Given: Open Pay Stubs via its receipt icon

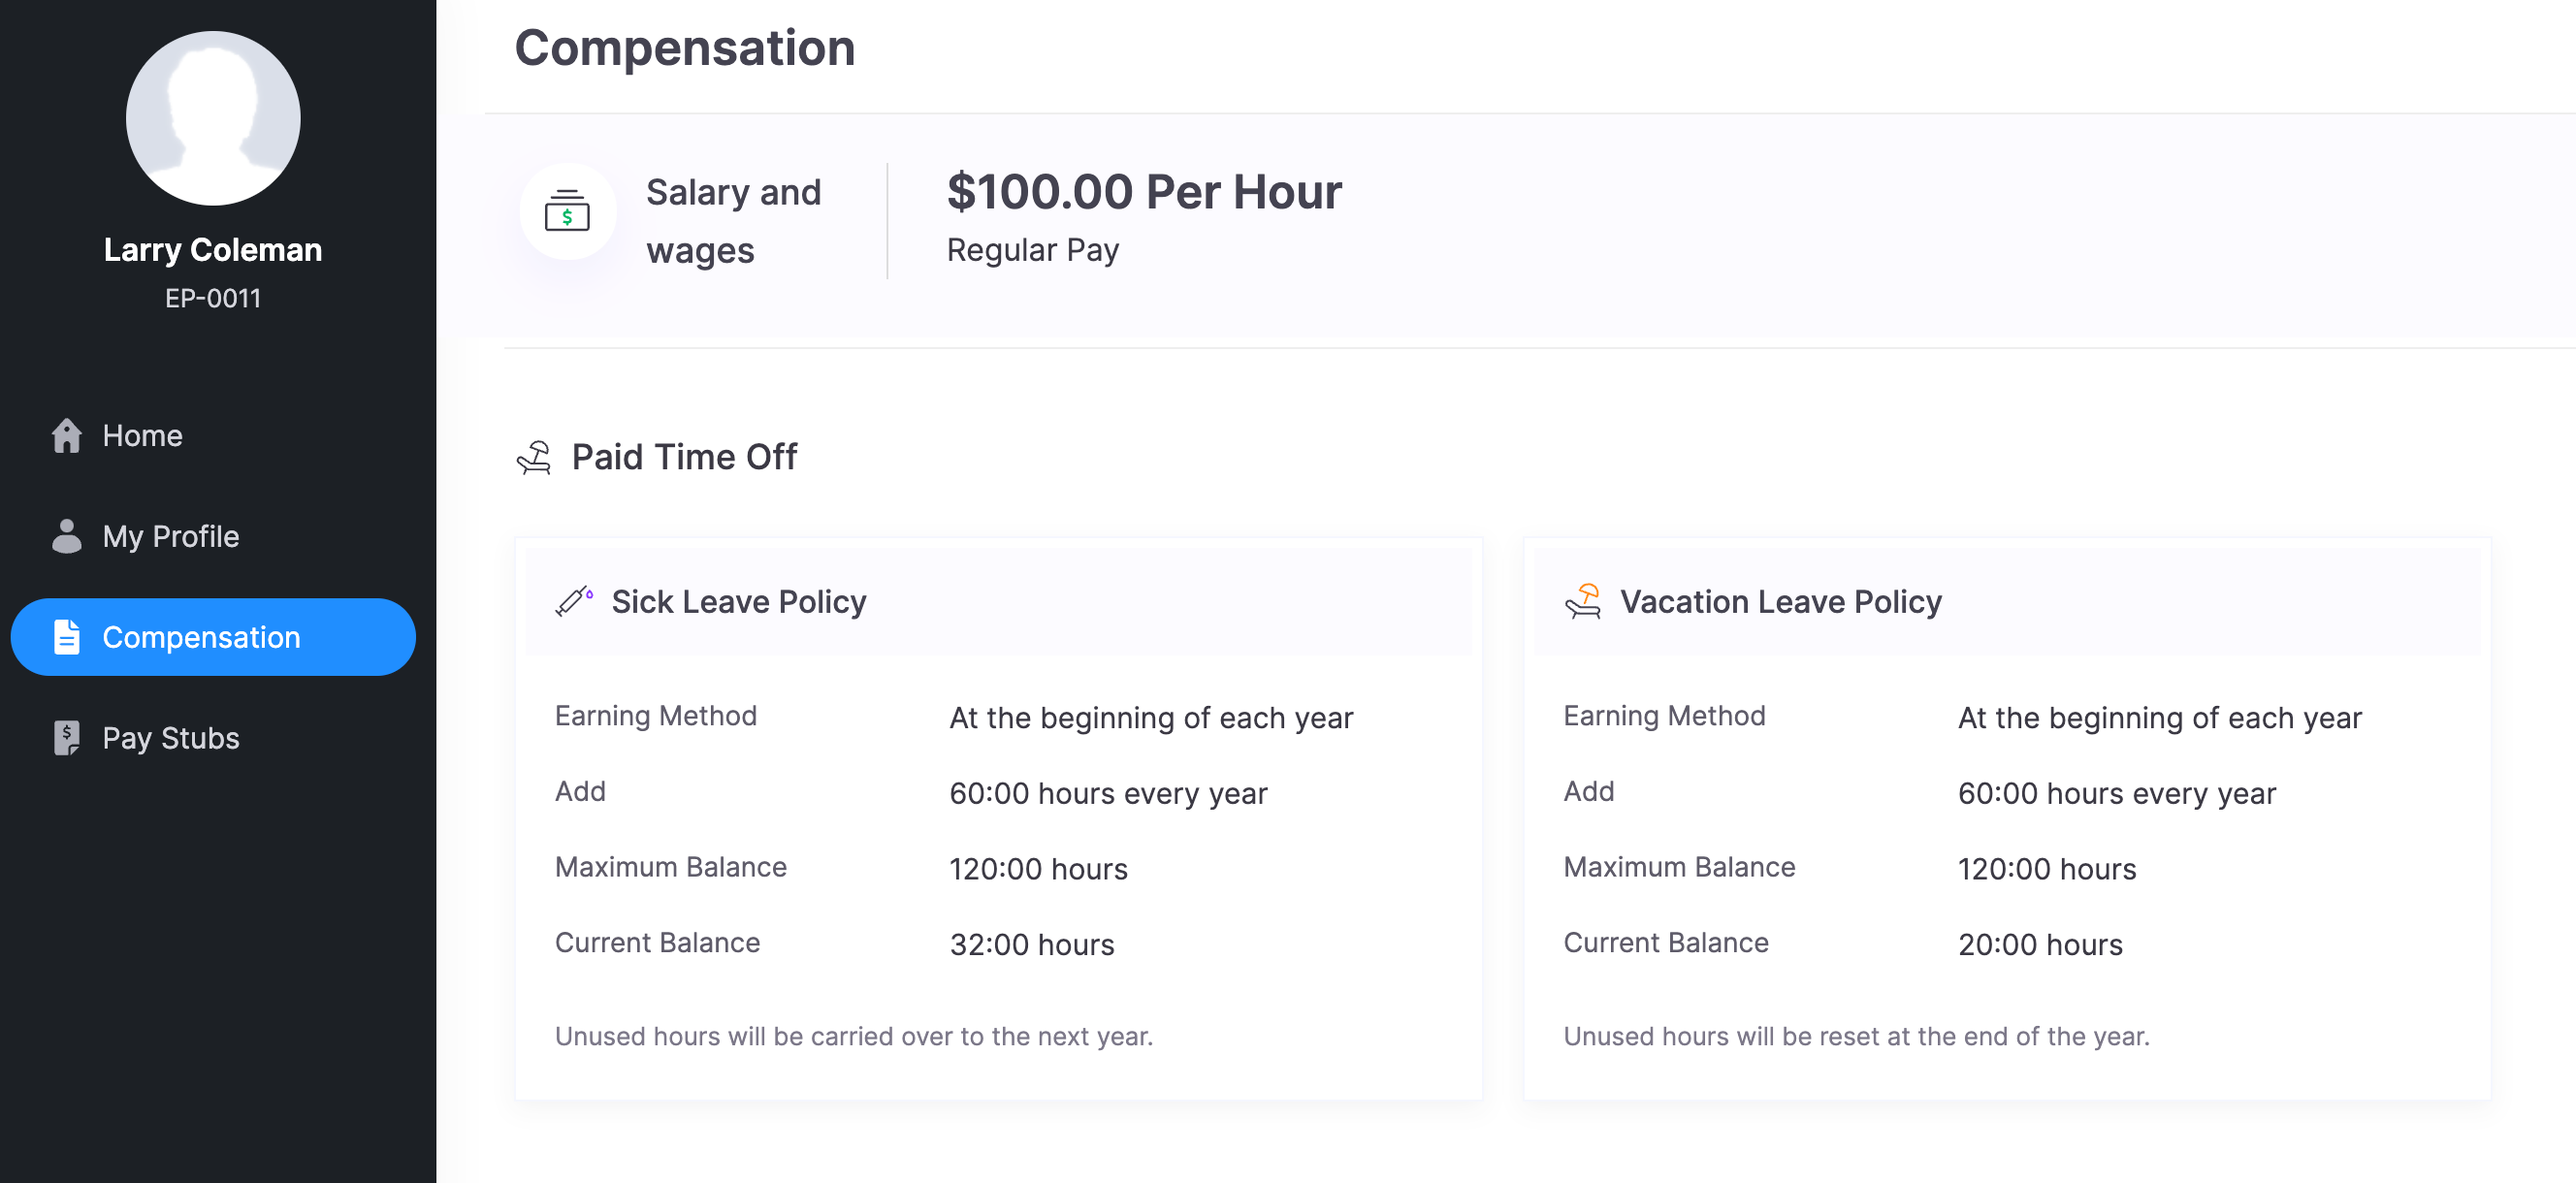Looking at the screenshot, I should point(66,737).
